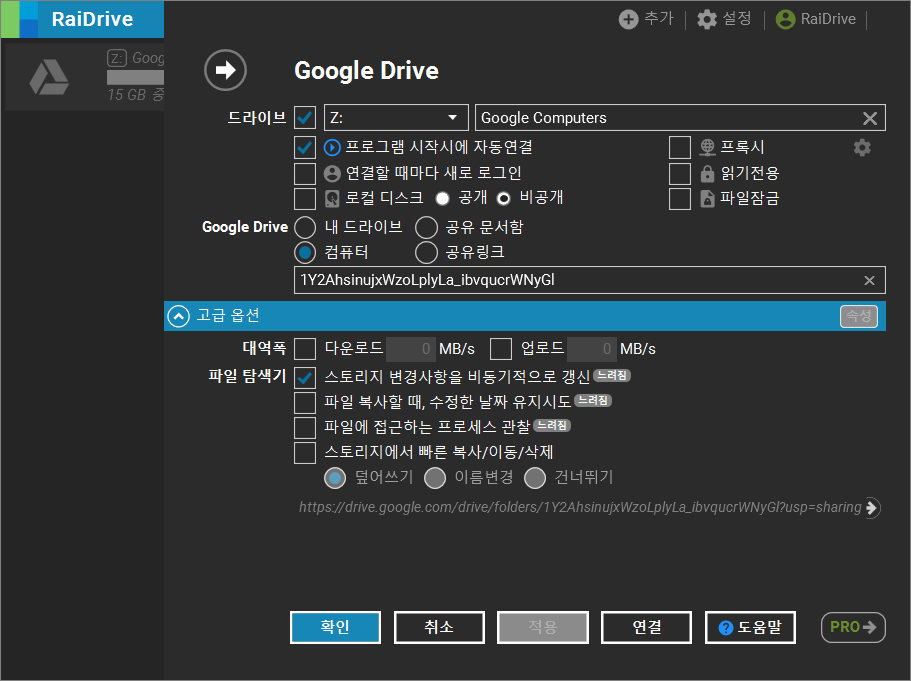Click the file lock document icon
Screen dimensions: 911x681
pyautogui.click(x=707, y=199)
